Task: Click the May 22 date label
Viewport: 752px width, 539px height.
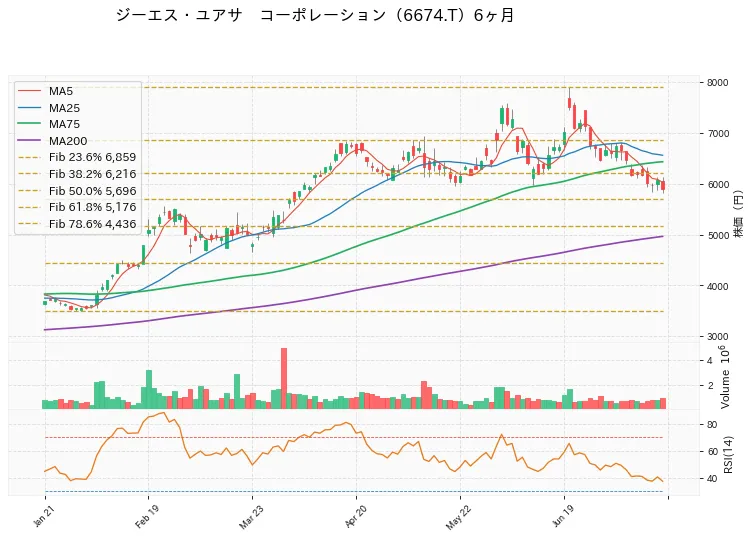Action: tap(458, 517)
